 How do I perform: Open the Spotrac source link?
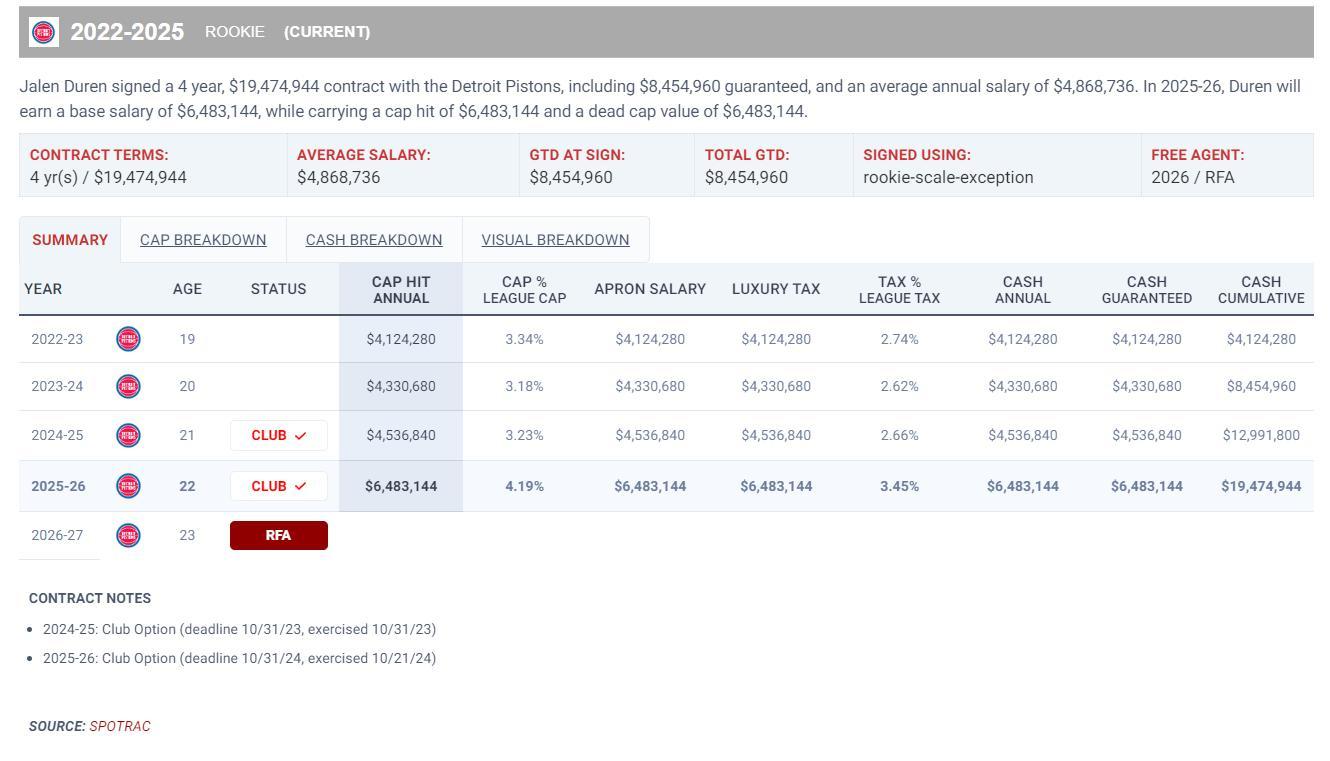[x=120, y=726]
